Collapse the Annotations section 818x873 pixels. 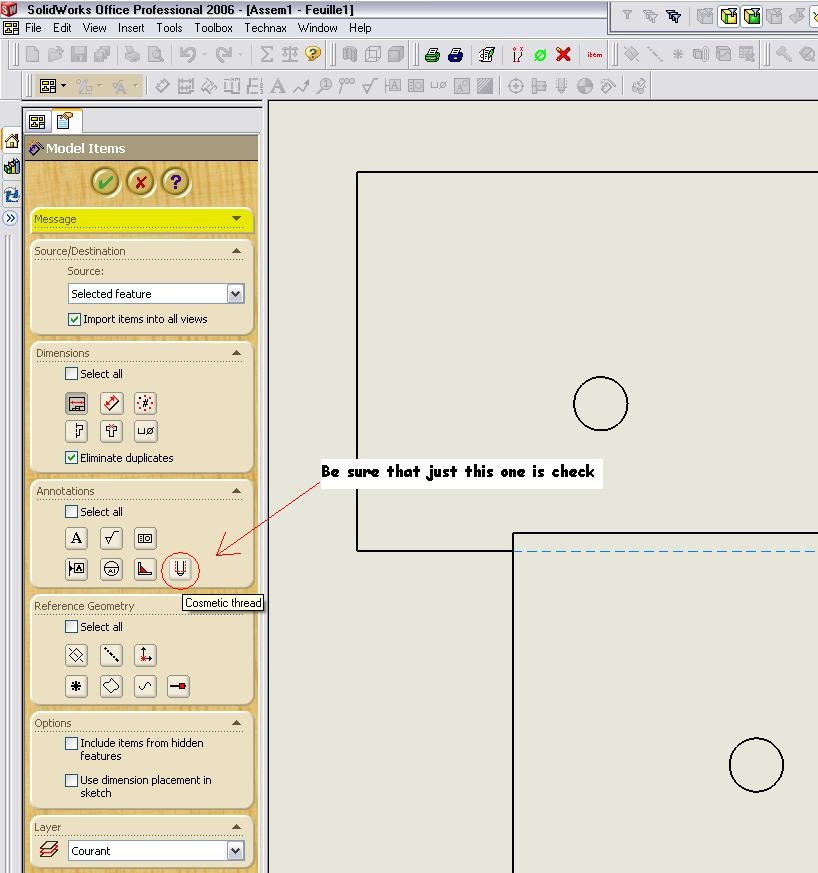click(237, 491)
